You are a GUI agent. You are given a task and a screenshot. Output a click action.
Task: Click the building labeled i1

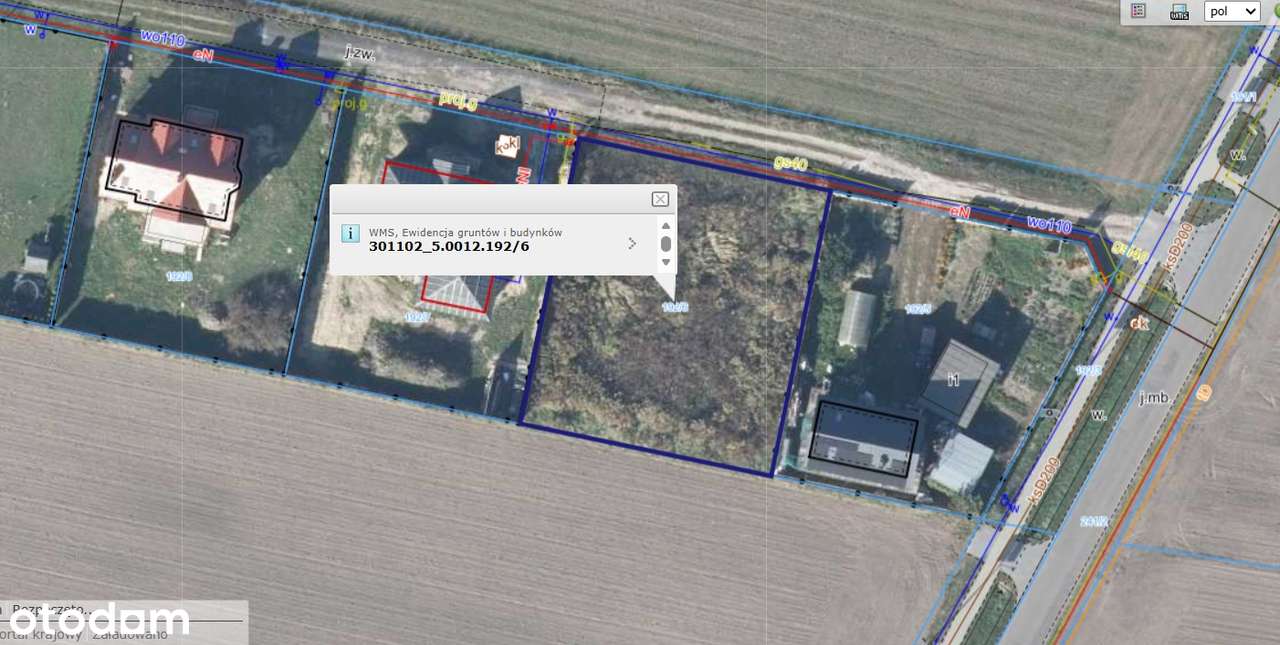pyautogui.click(x=959, y=381)
